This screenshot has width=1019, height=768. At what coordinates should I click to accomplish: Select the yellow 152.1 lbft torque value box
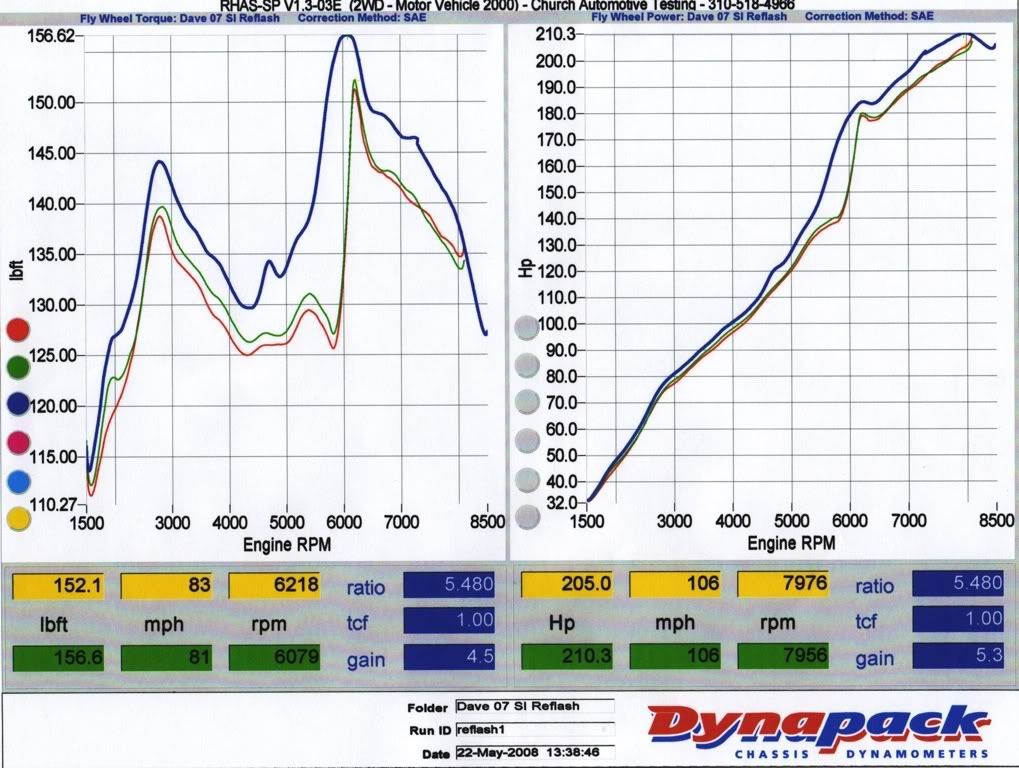pyautogui.click(x=57, y=586)
